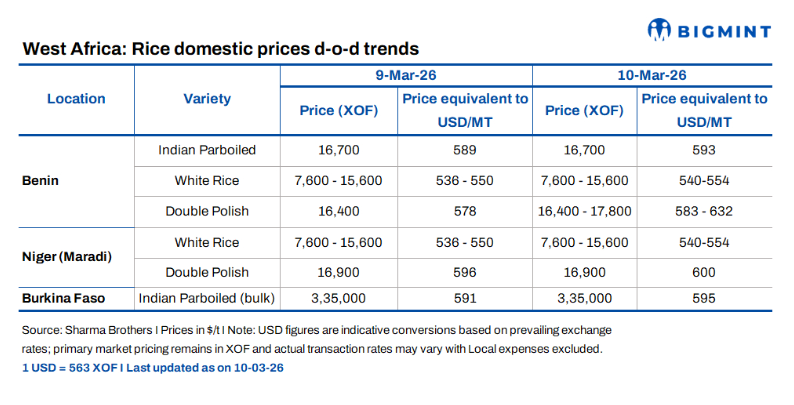Click the Niger (Maradi) location cell

click(67, 257)
